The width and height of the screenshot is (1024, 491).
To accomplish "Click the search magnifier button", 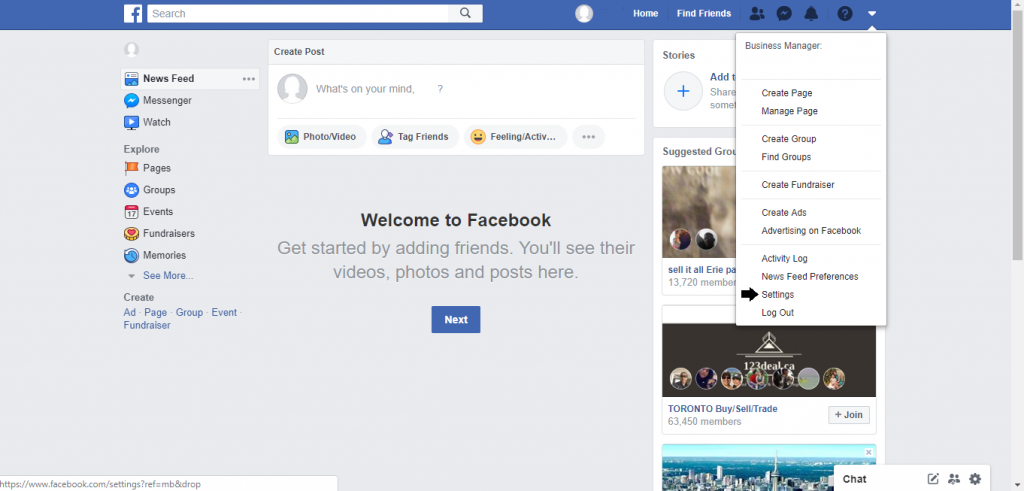I will 465,13.
